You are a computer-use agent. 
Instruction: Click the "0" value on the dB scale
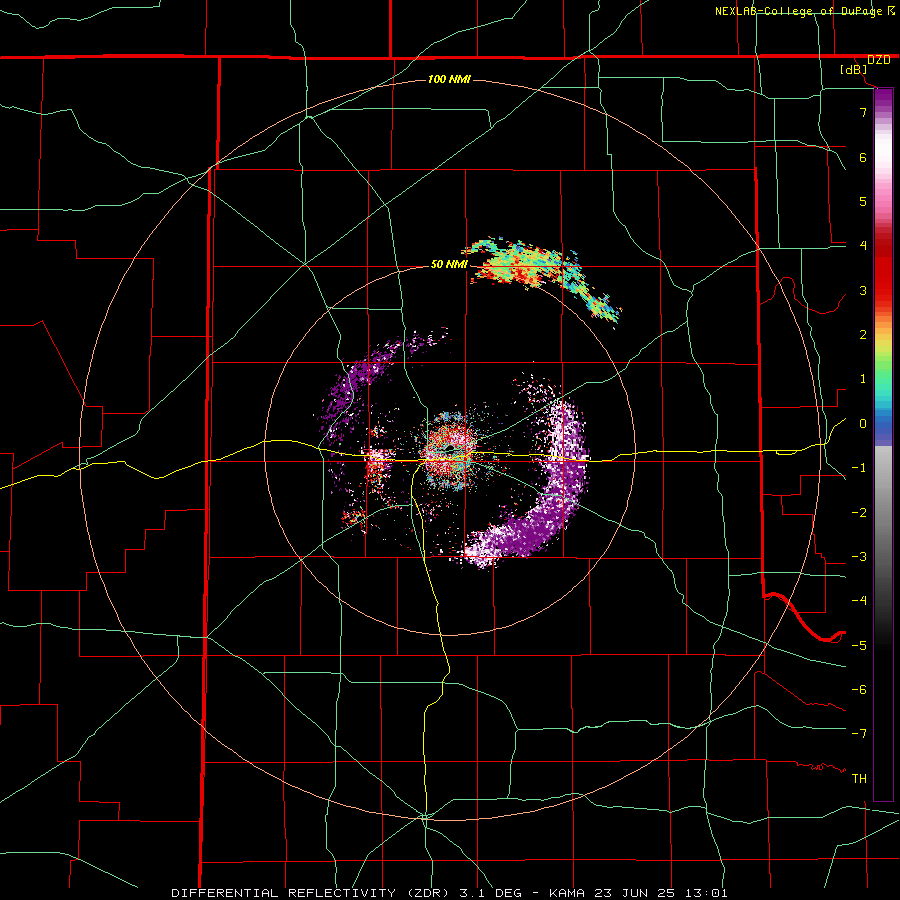[x=863, y=424]
